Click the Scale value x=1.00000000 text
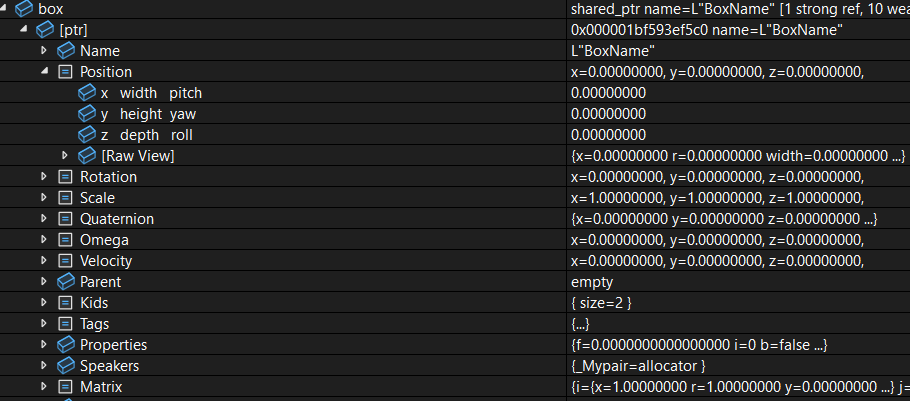Image resolution: width=910 pixels, height=401 pixels. point(618,198)
